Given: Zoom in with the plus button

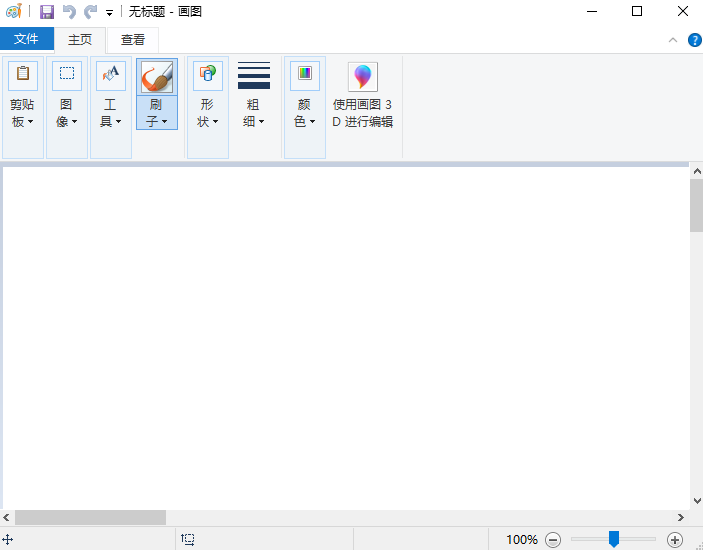Looking at the screenshot, I should tap(675, 540).
